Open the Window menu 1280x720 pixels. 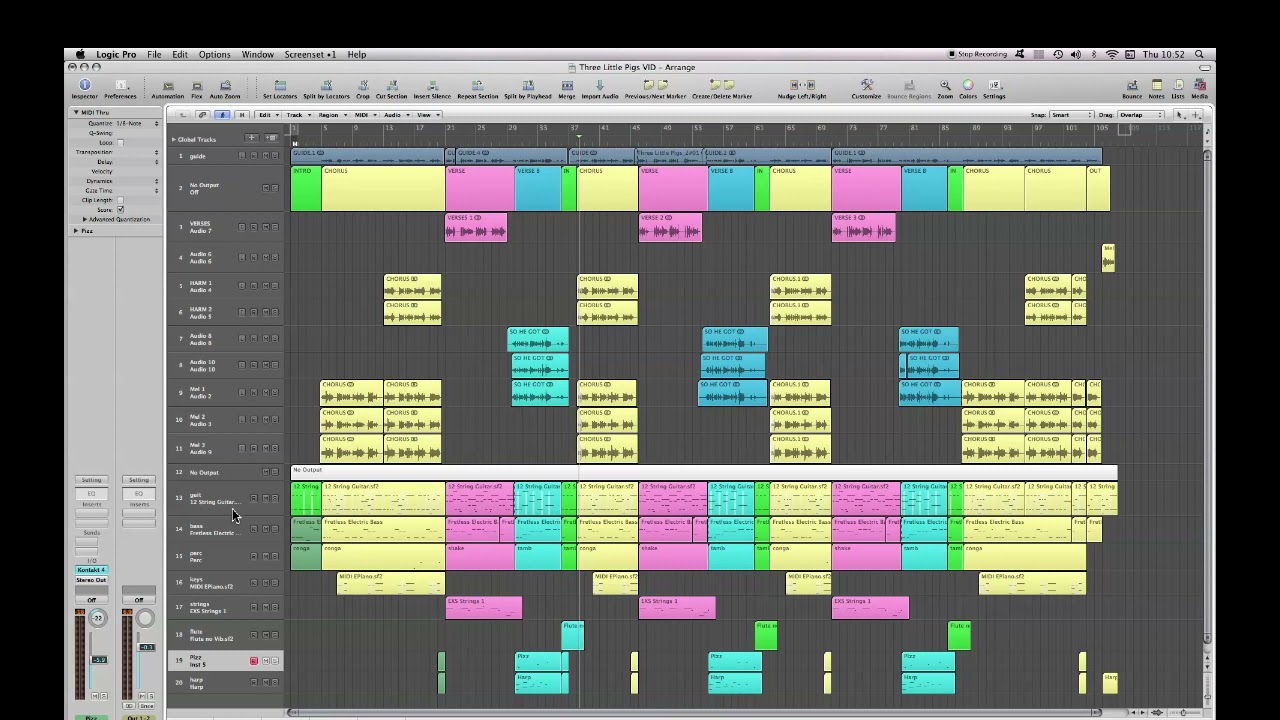257,54
